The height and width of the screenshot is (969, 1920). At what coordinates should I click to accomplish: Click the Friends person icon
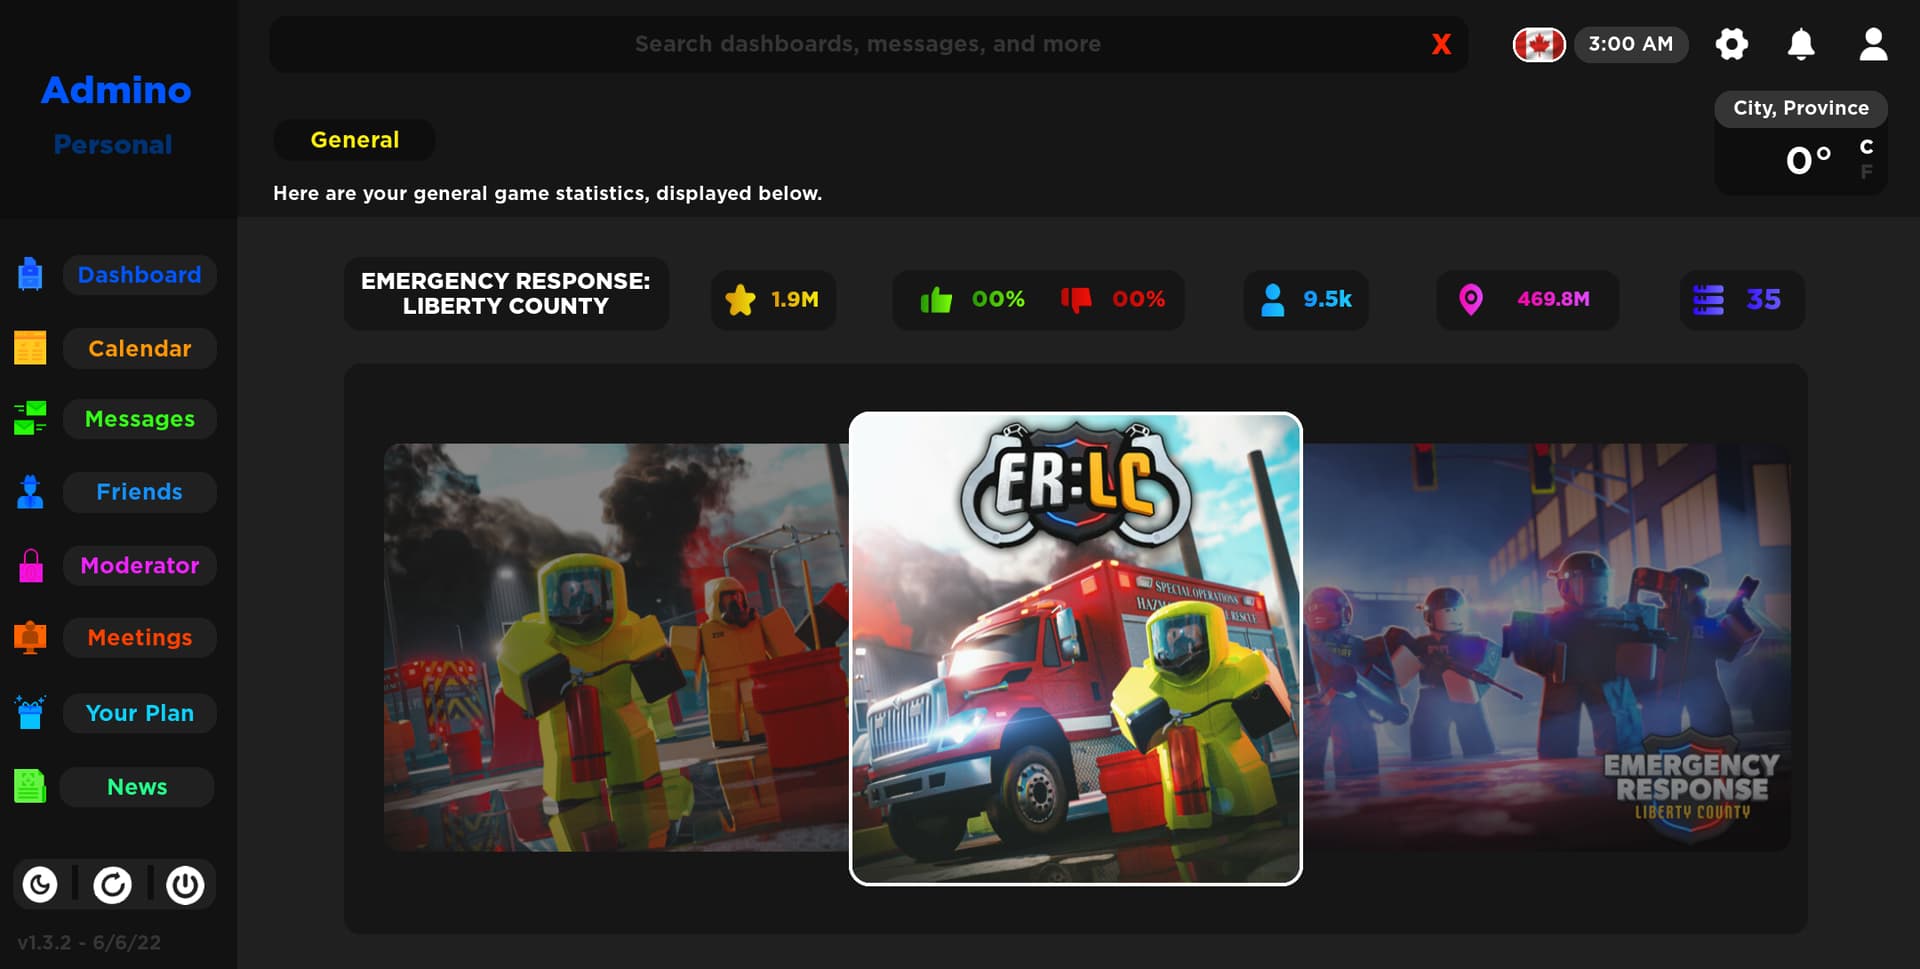pos(30,491)
